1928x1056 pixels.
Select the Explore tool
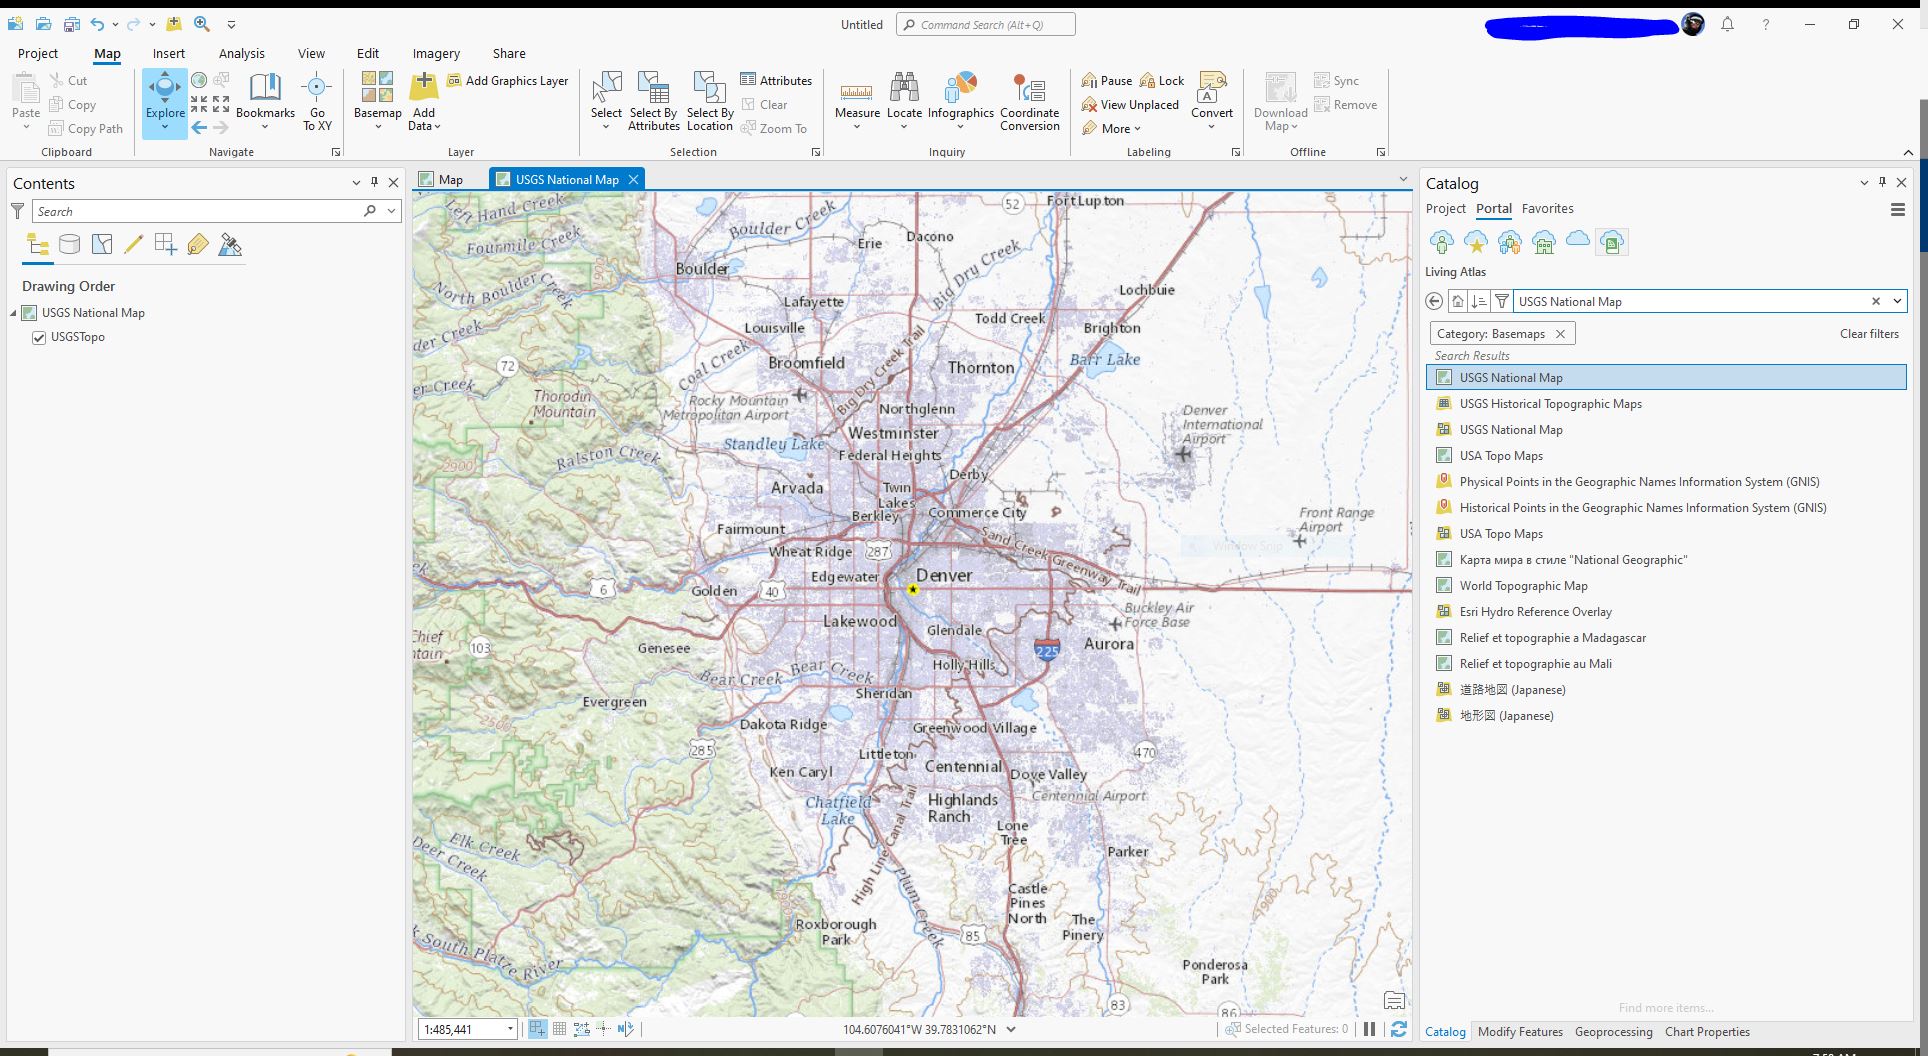[164, 100]
